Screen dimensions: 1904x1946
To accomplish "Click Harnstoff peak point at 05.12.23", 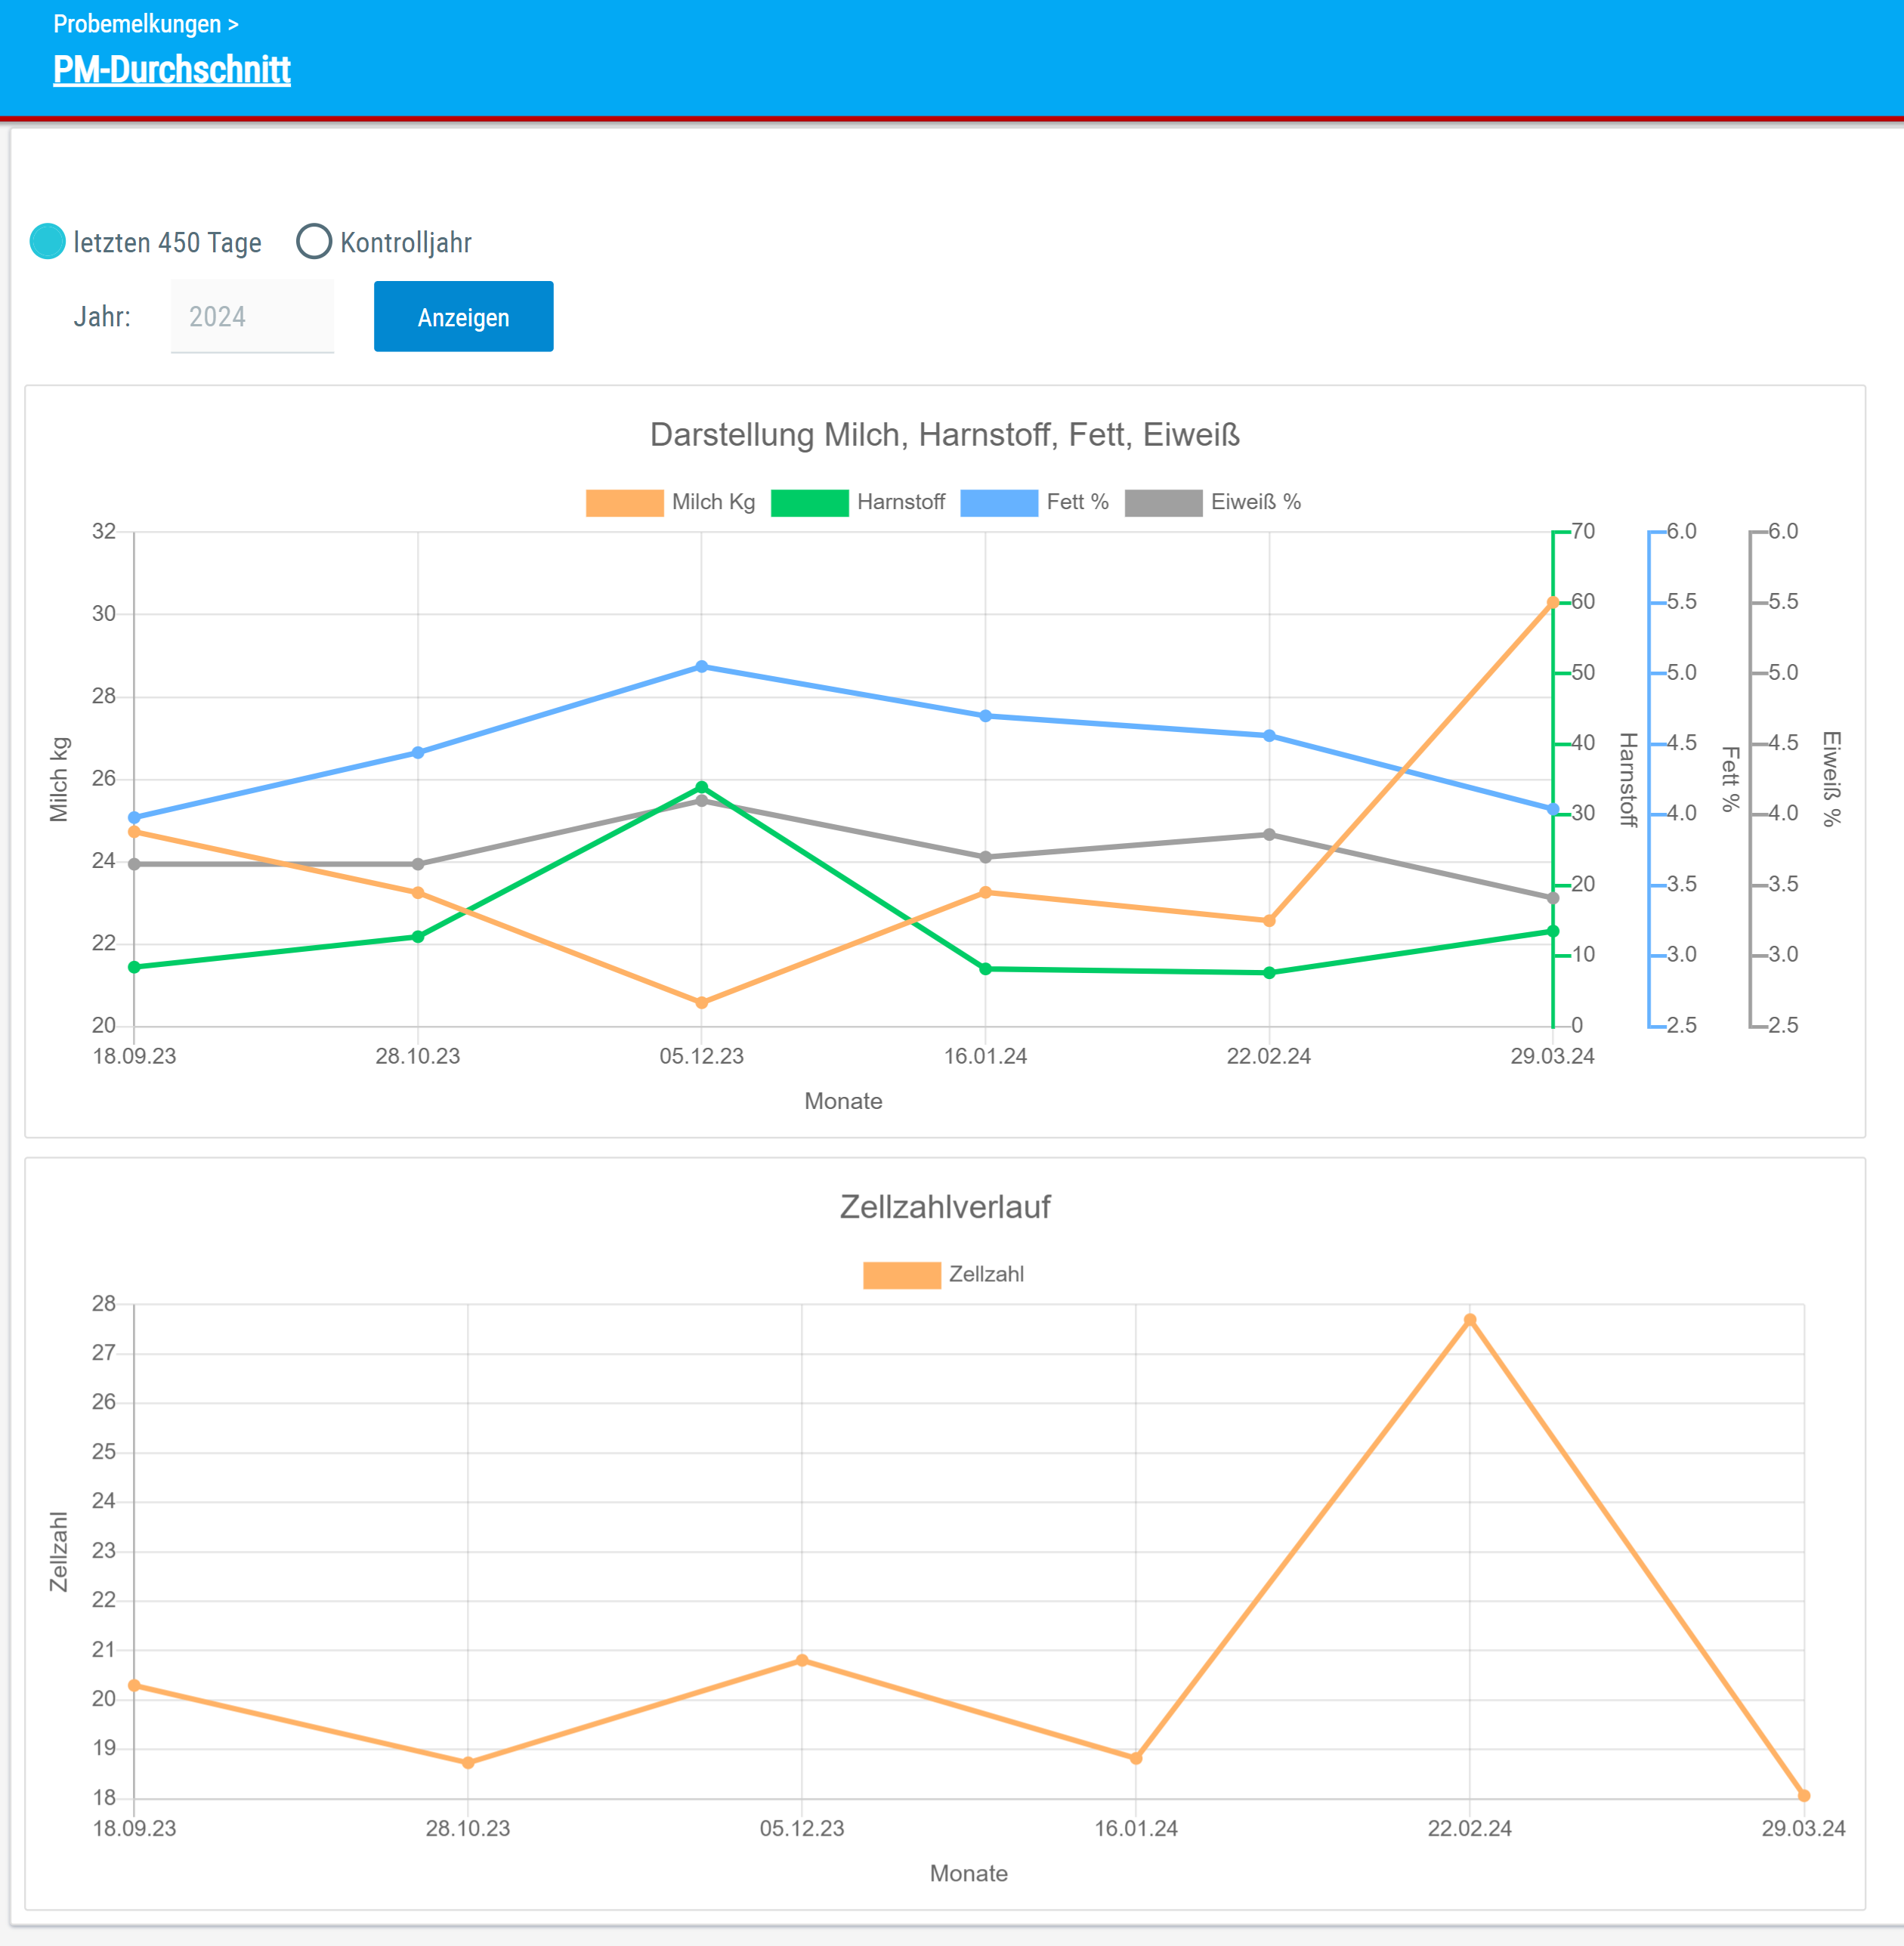I will tap(701, 787).
